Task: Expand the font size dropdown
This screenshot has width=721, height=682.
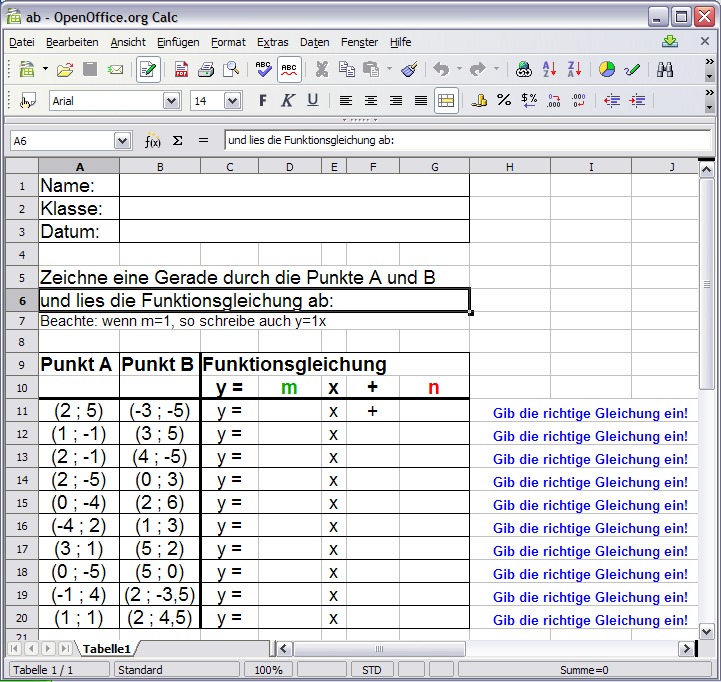Action: (232, 101)
